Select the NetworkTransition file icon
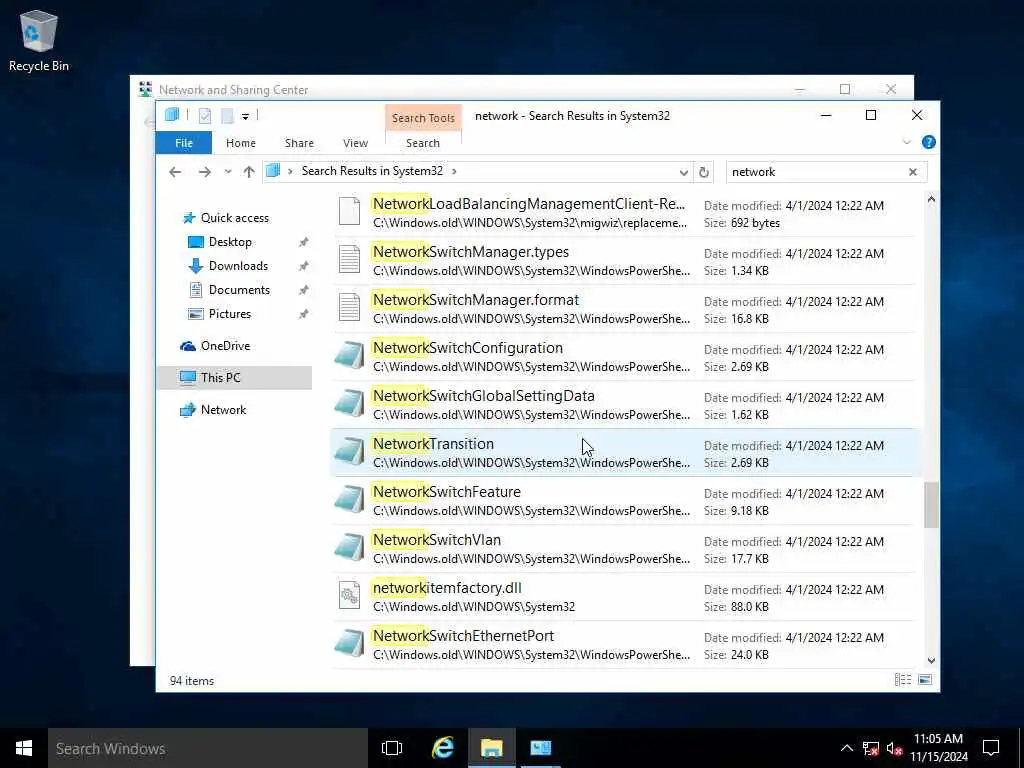 pos(349,452)
